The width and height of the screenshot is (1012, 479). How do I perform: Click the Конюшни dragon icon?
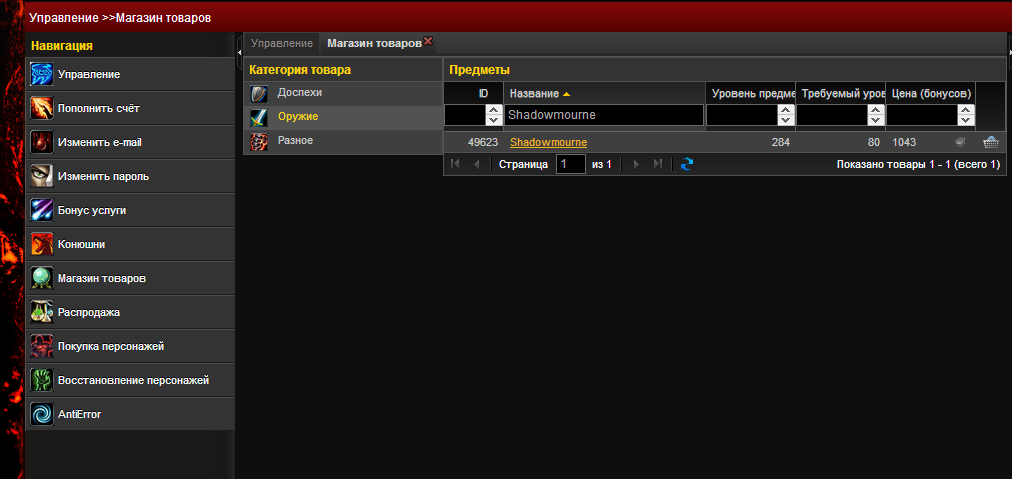click(41, 245)
